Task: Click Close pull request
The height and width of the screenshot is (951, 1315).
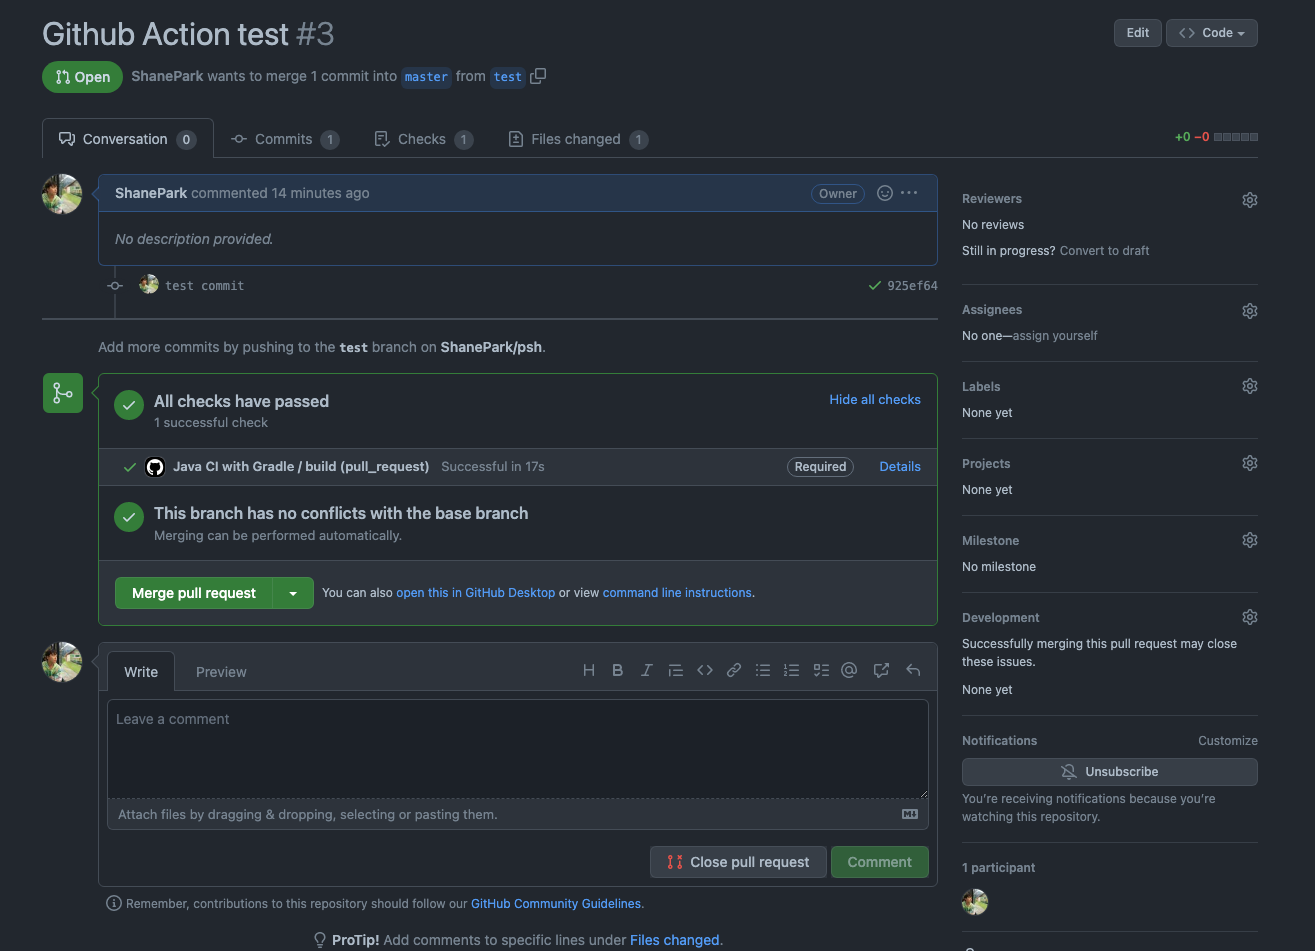Action: point(738,862)
